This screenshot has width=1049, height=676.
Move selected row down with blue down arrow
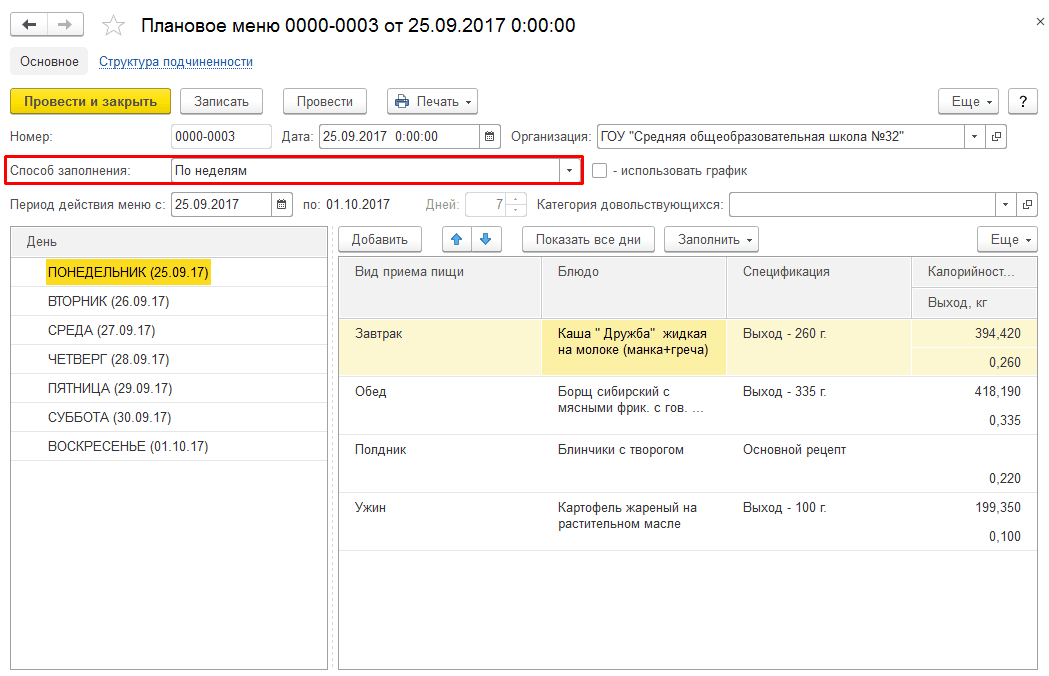pos(486,240)
